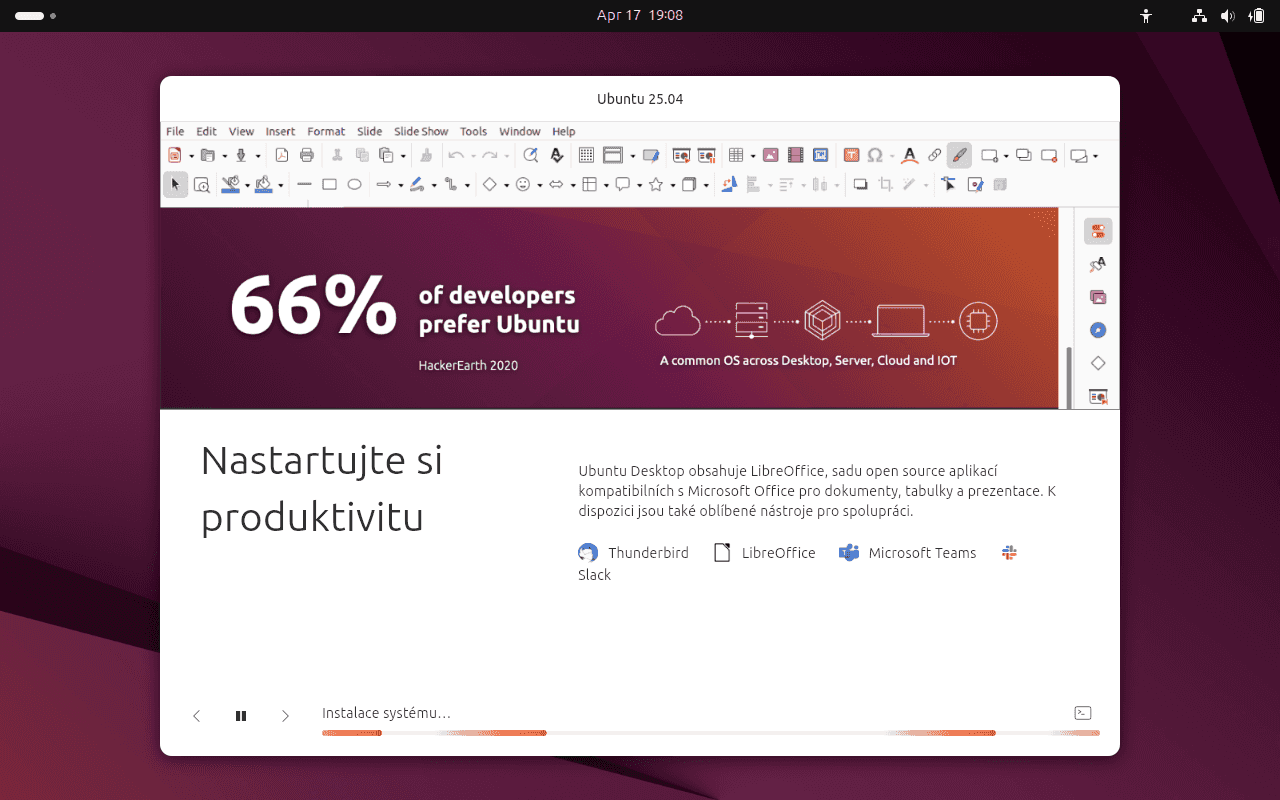Open the sidebar Gallery deck icon
The image size is (1280, 800).
point(1098,297)
